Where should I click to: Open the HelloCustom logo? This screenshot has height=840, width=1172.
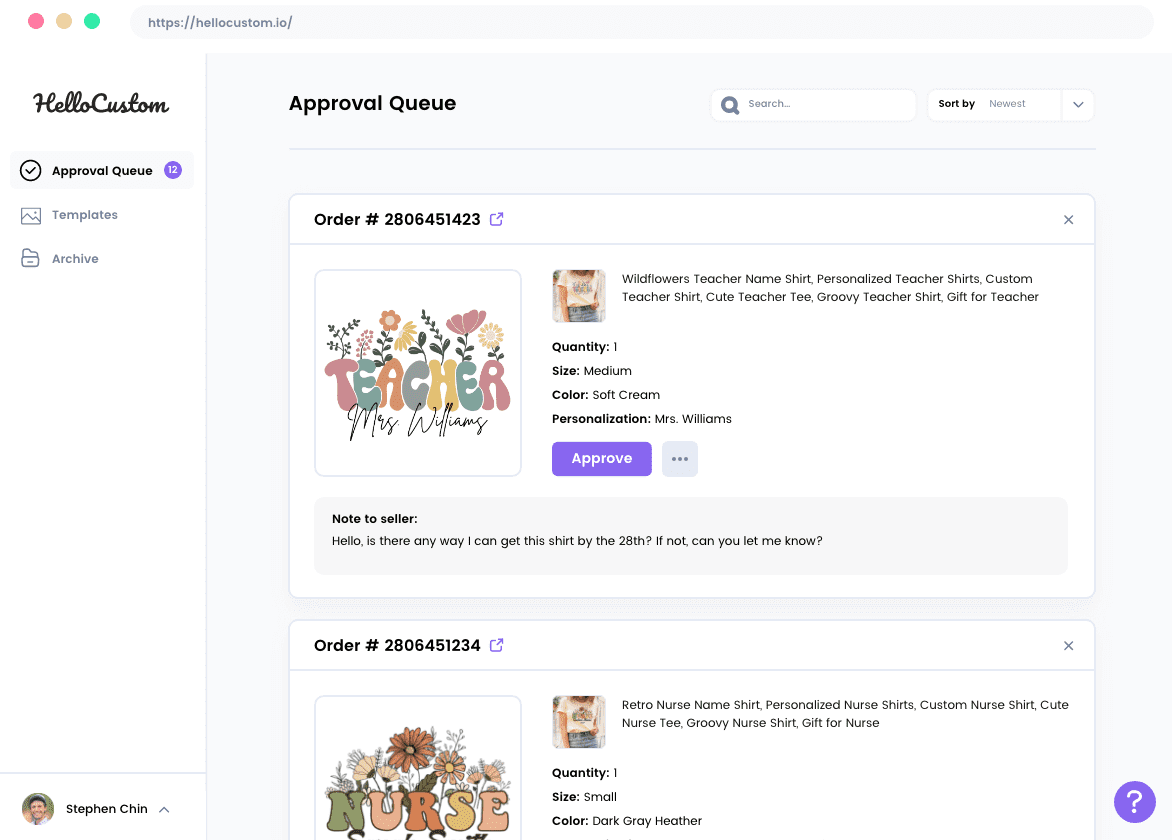point(101,103)
